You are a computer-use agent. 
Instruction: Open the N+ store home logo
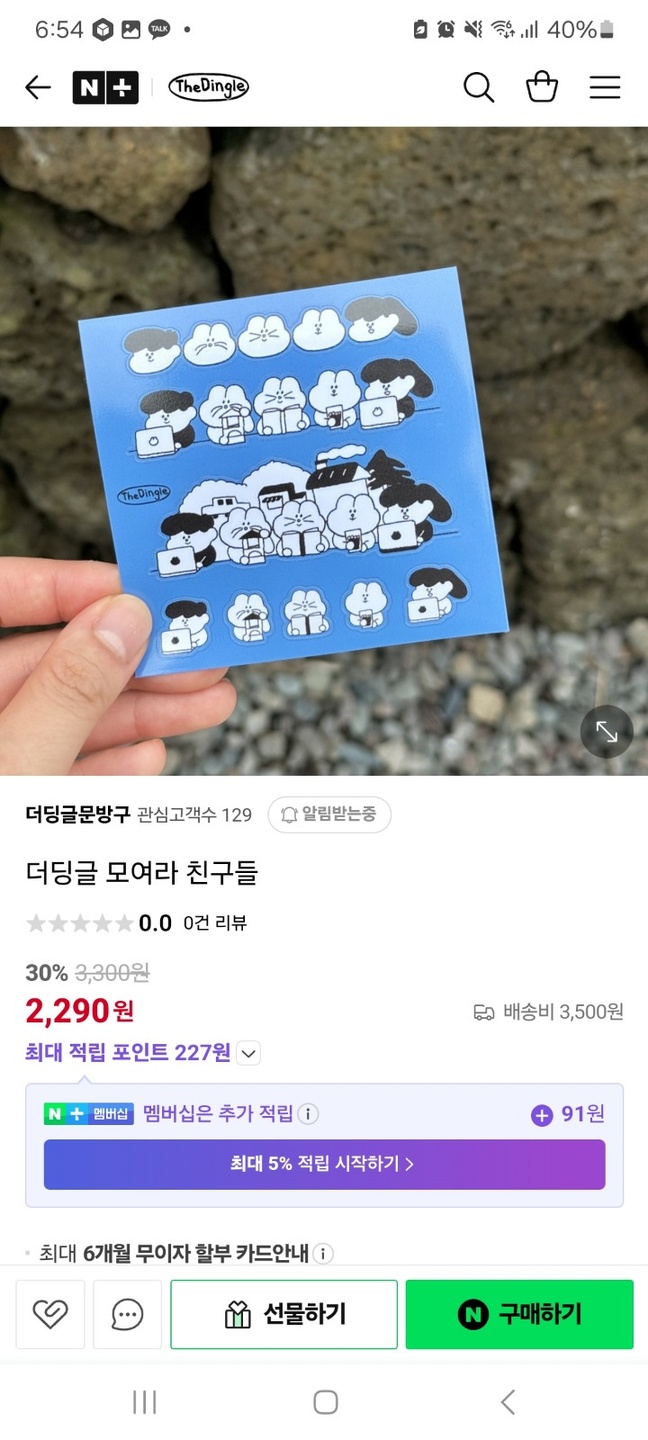[105, 88]
